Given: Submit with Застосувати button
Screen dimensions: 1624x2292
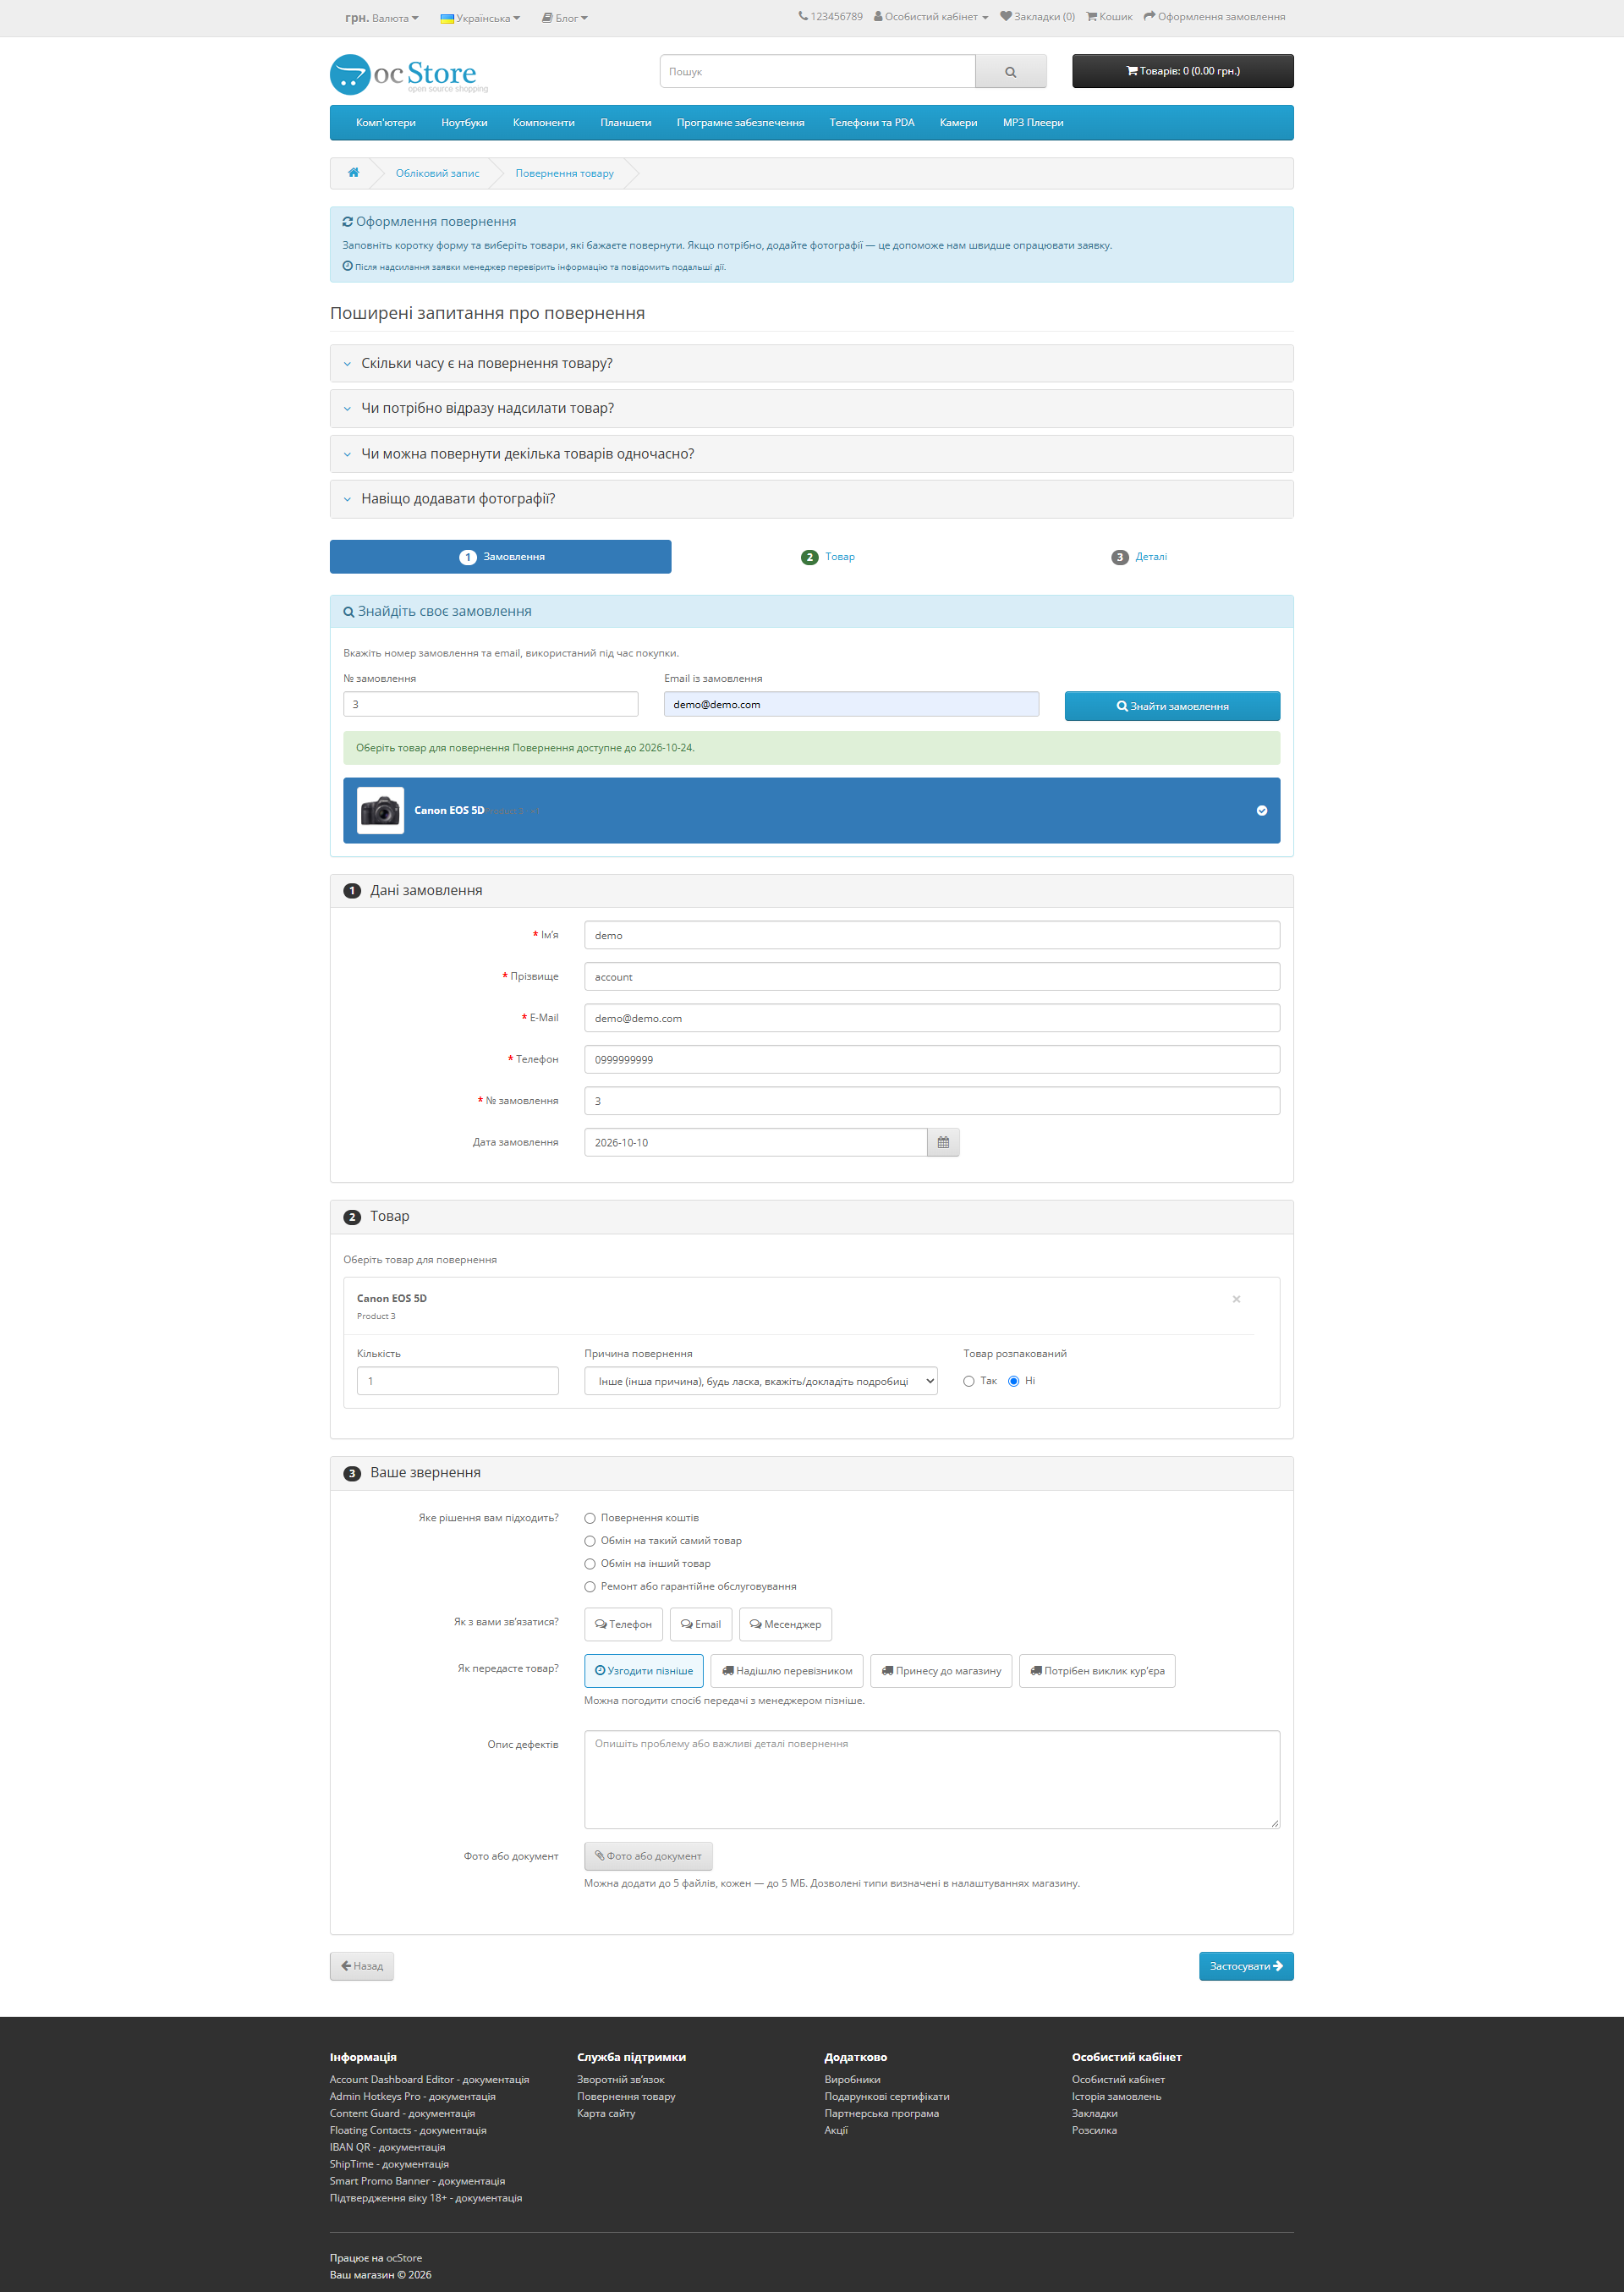Looking at the screenshot, I should tap(1246, 1966).
